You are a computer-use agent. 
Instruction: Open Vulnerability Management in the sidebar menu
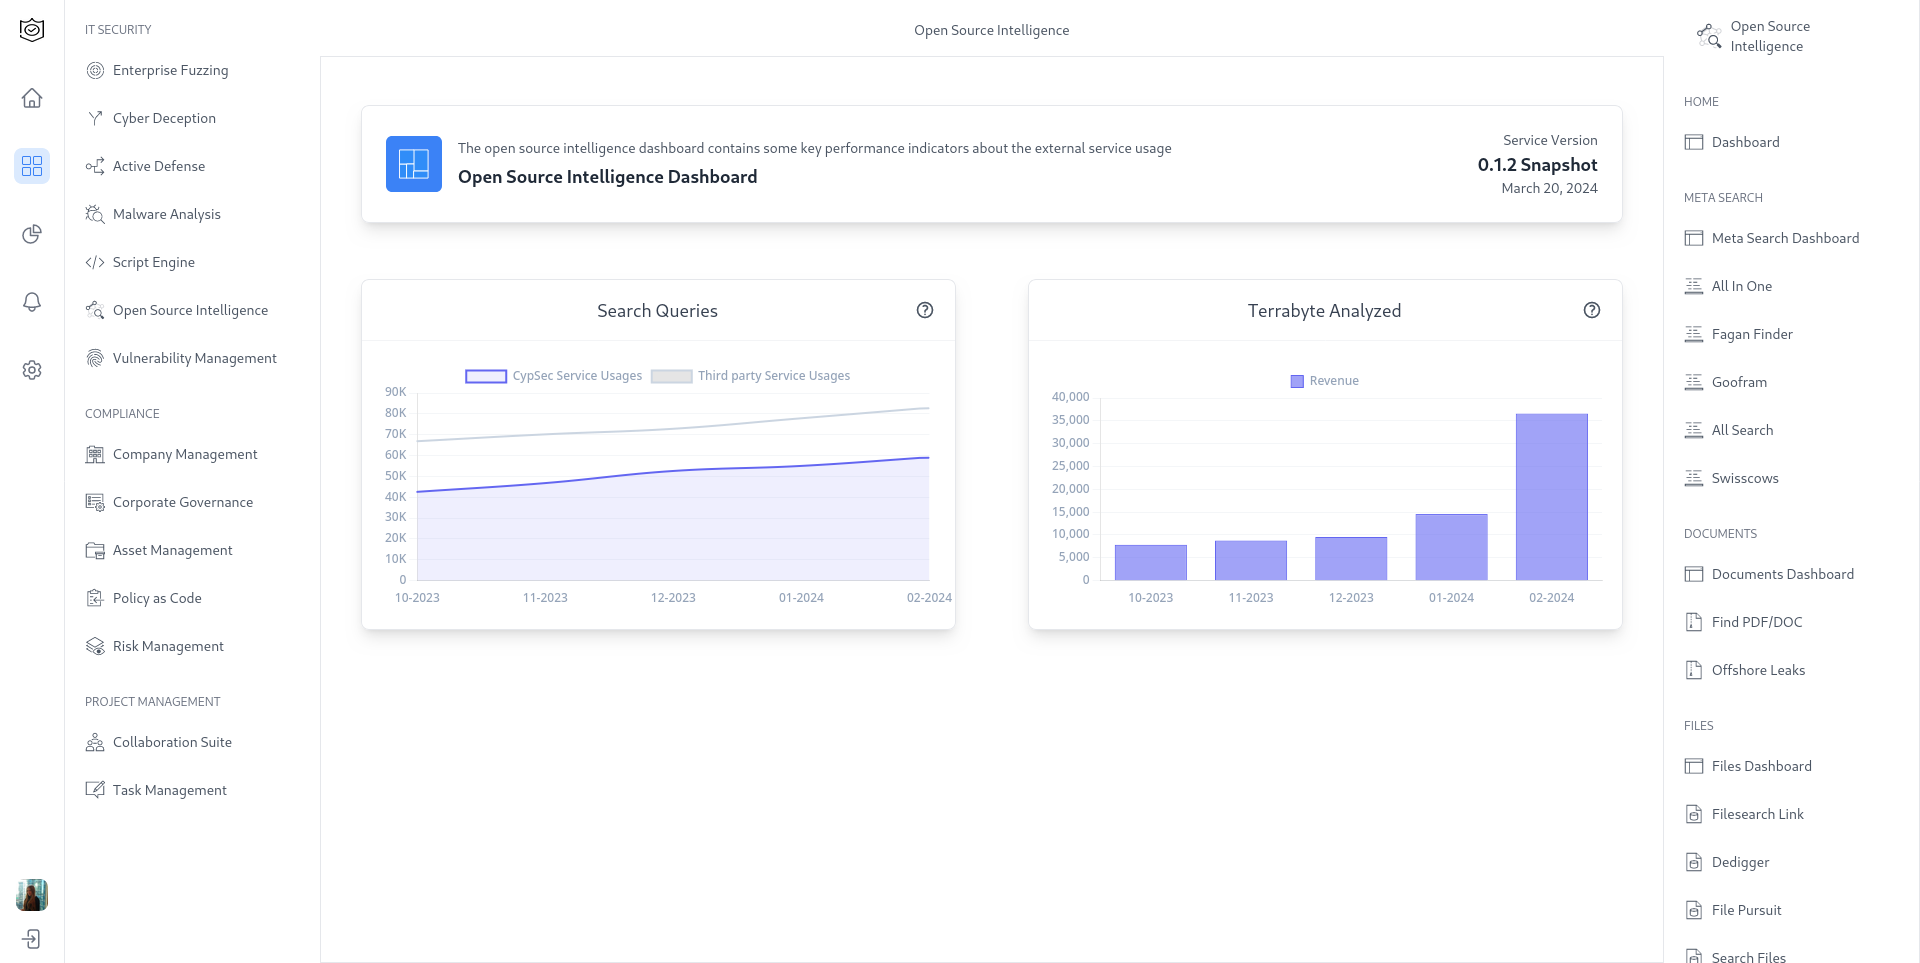[x=194, y=357]
